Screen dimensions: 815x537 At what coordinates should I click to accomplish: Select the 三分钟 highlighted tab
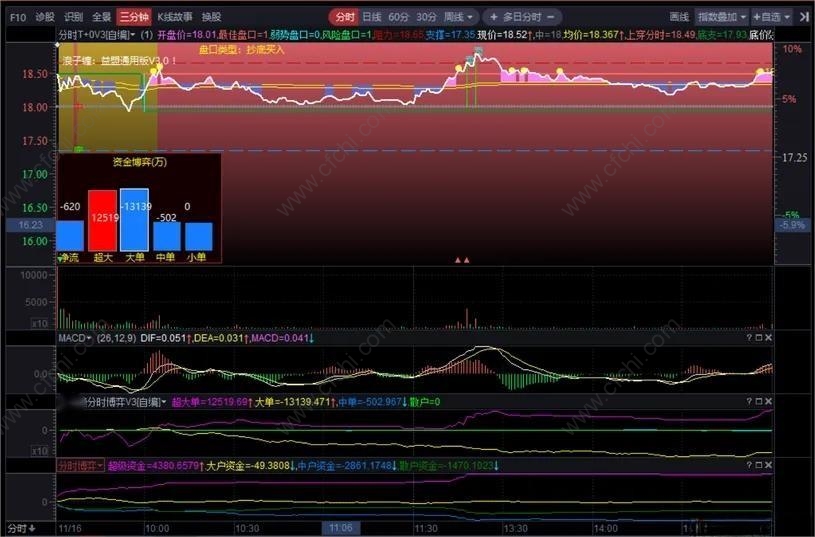134,17
